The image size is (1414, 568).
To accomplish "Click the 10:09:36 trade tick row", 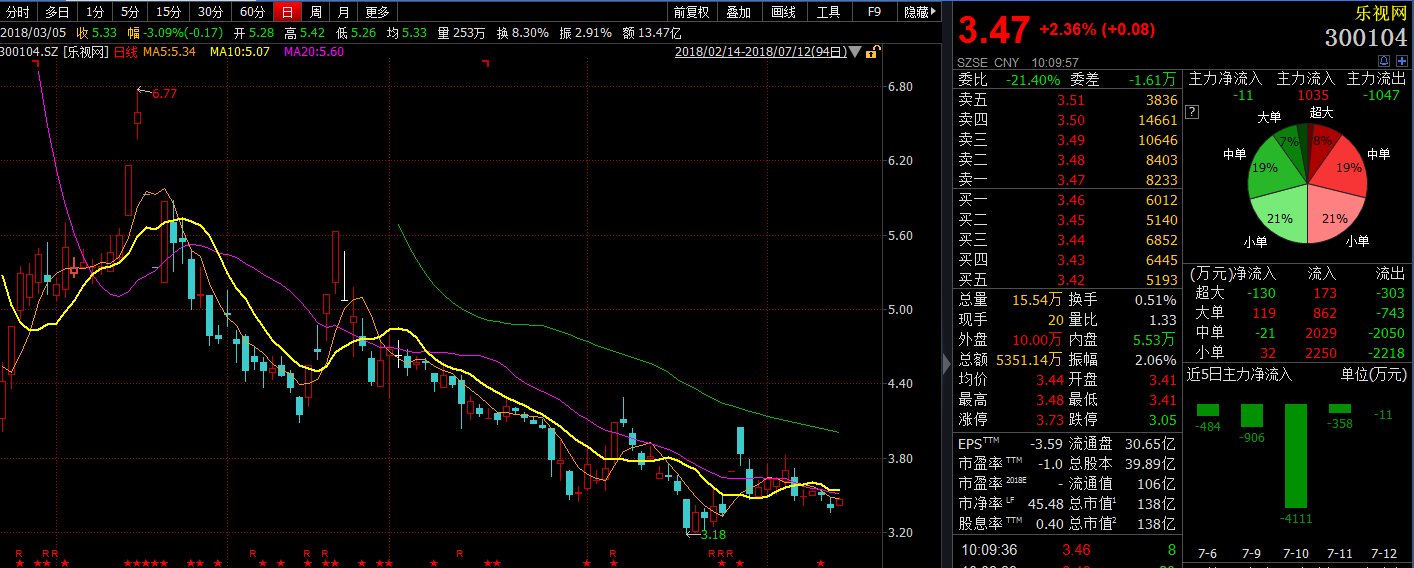I will coord(1068,550).
